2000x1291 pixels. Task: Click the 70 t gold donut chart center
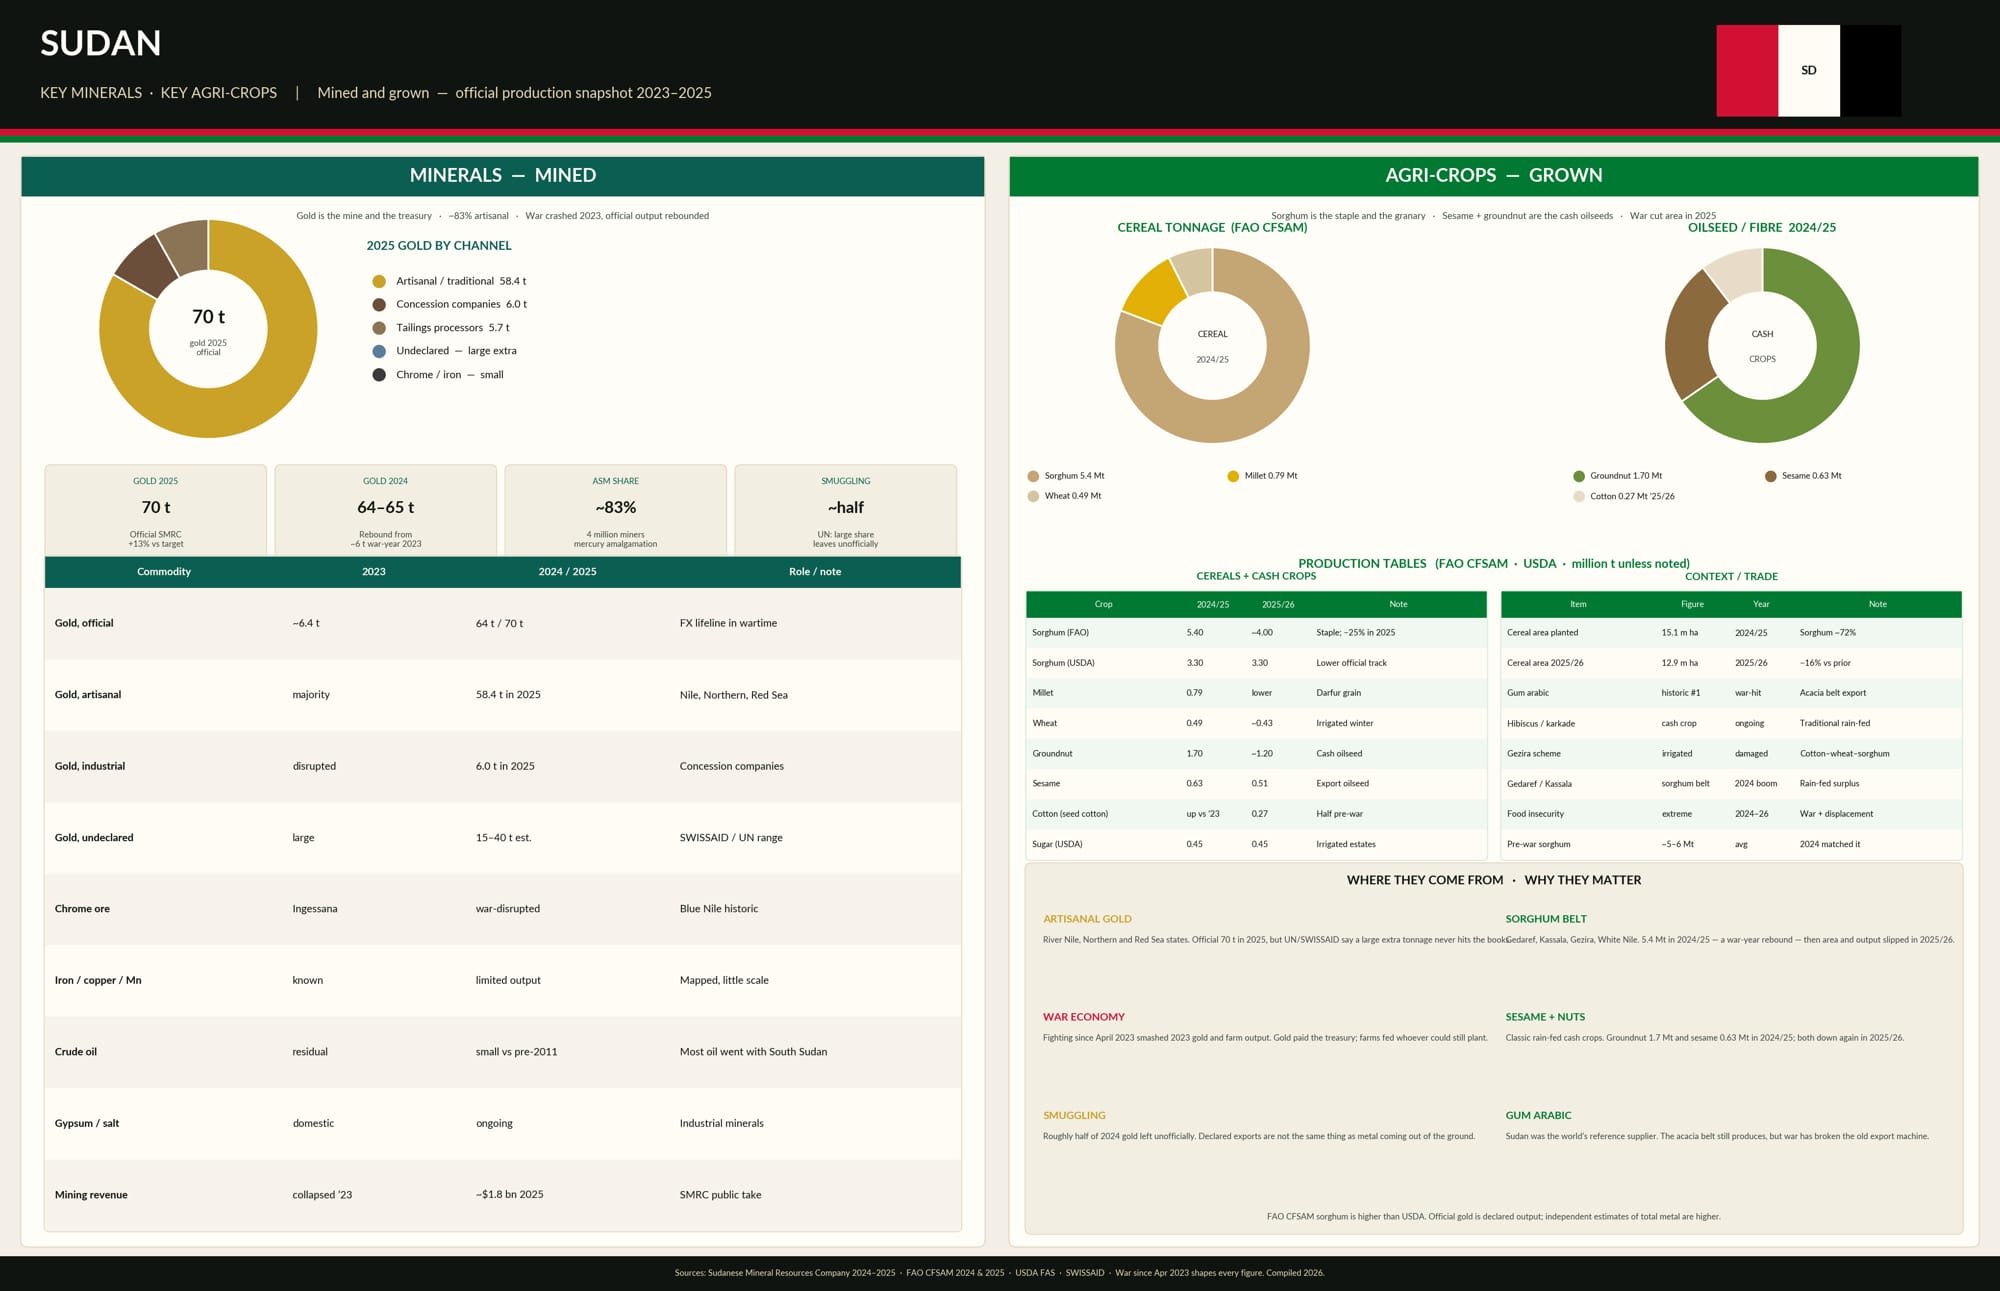point(208,329)
